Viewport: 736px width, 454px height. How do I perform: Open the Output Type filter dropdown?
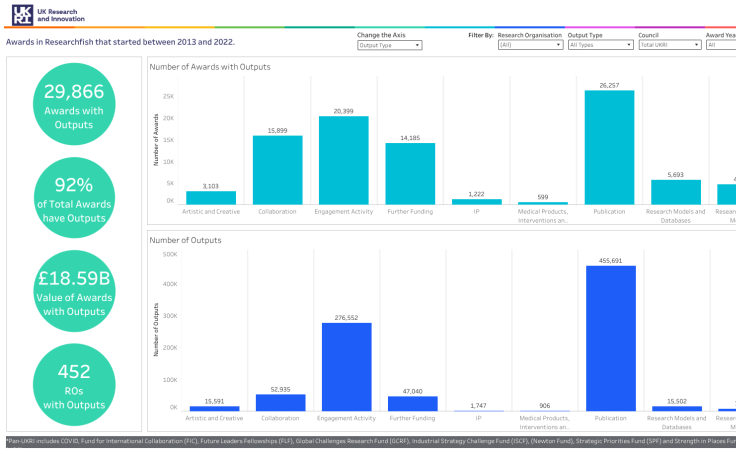(x=600, y=45)
